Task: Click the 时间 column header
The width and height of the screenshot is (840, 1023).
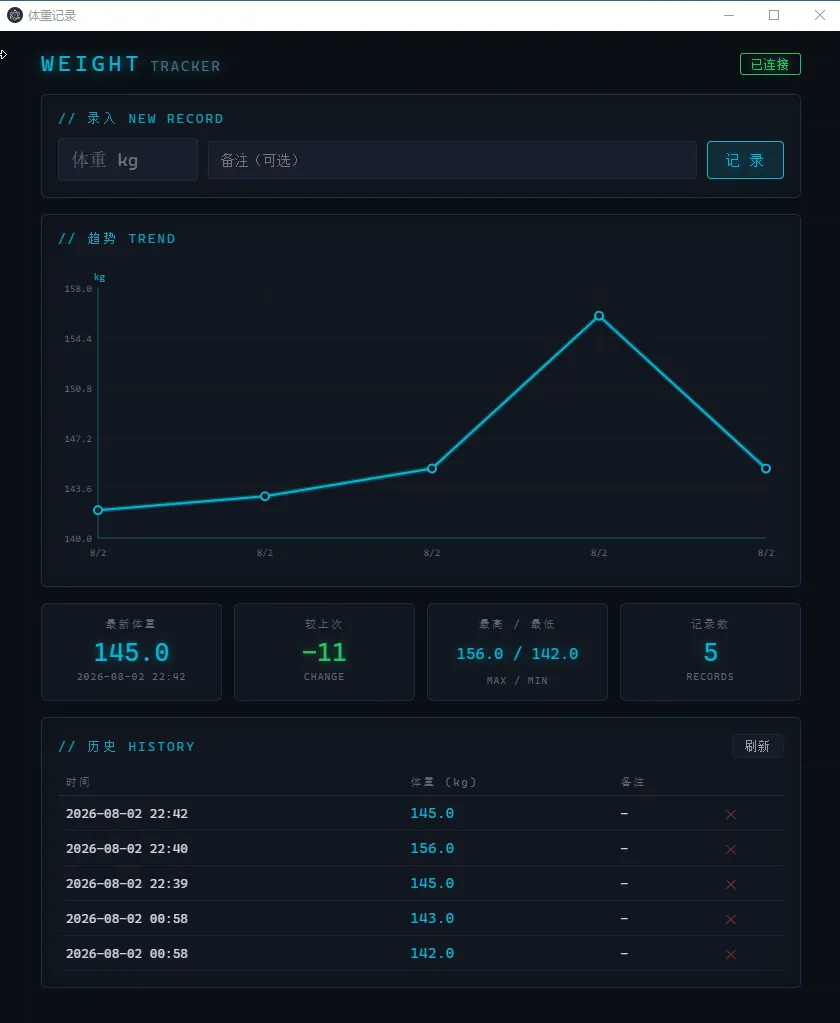Action: pyautogui.click(x=78, y=782)
